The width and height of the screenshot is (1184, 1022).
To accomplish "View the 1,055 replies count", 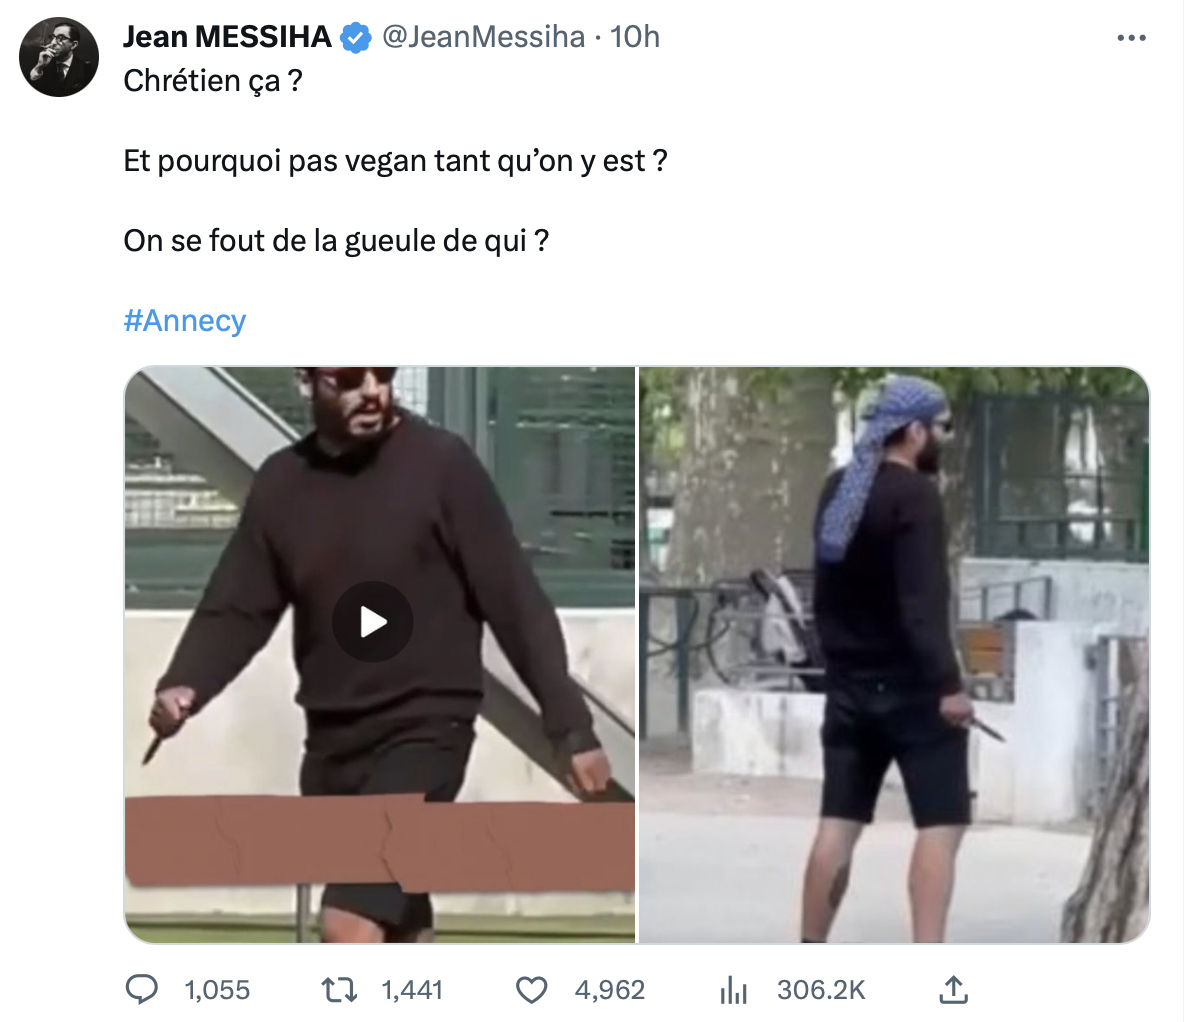I will (x=217, y=990).
